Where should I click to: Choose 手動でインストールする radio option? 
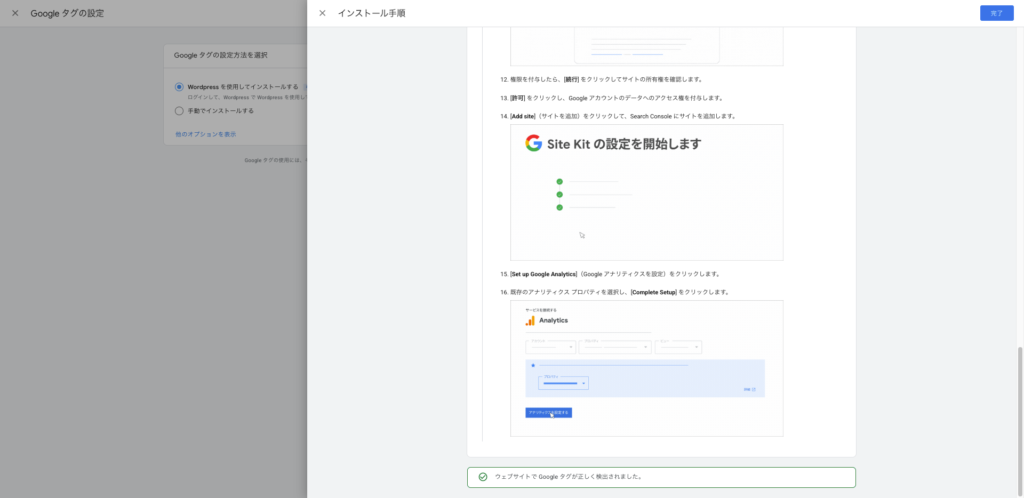tap(179, 111)
